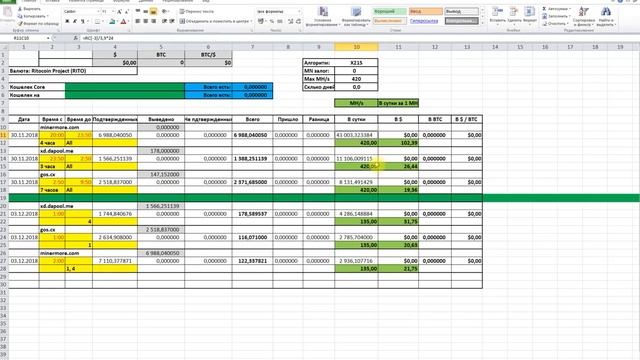This screenshot has height=360, width=640.
Task: Open Find & Select binoculars menu
Action: 606,16
